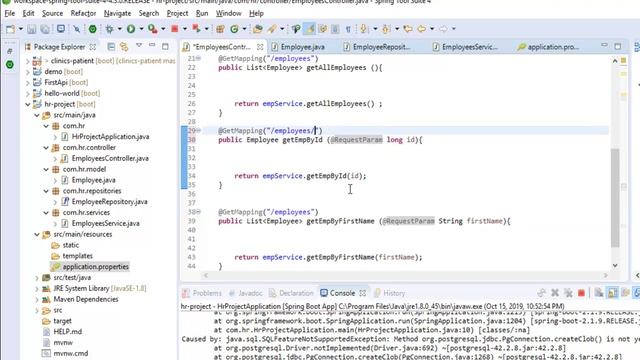The width and height of the screenshot is (640, 360).
Task: Close the EmployeesController editor tab
Action: [260, 47]
